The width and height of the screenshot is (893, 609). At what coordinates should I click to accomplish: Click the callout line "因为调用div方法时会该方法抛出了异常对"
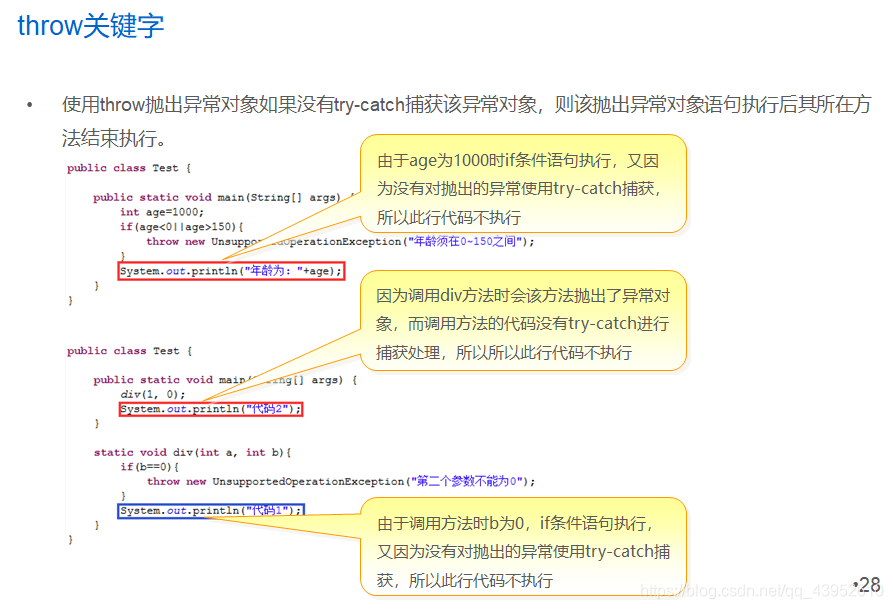coord(523,296)
